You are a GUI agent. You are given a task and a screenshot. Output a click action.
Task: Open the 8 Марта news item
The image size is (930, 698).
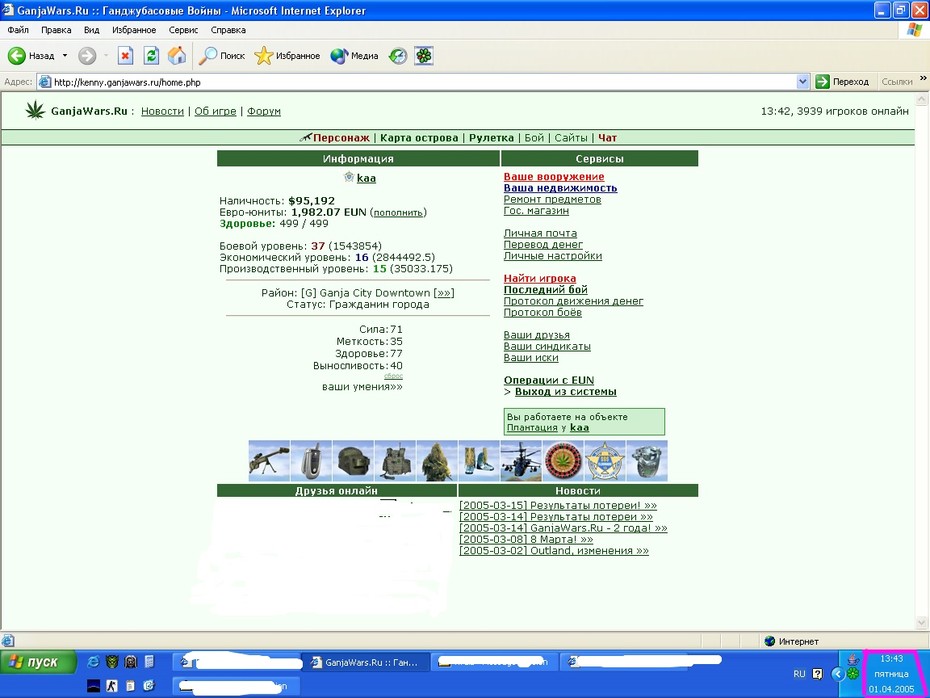click(x=526, y=539)
